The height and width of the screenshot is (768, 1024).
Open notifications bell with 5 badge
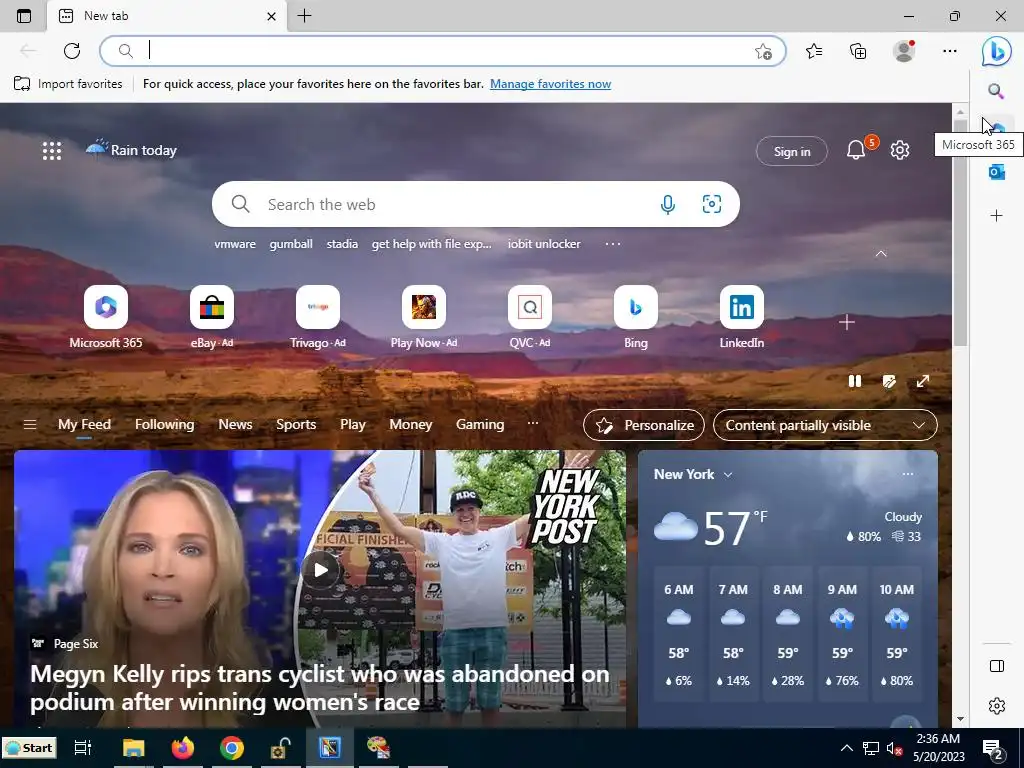click(856, 150)
